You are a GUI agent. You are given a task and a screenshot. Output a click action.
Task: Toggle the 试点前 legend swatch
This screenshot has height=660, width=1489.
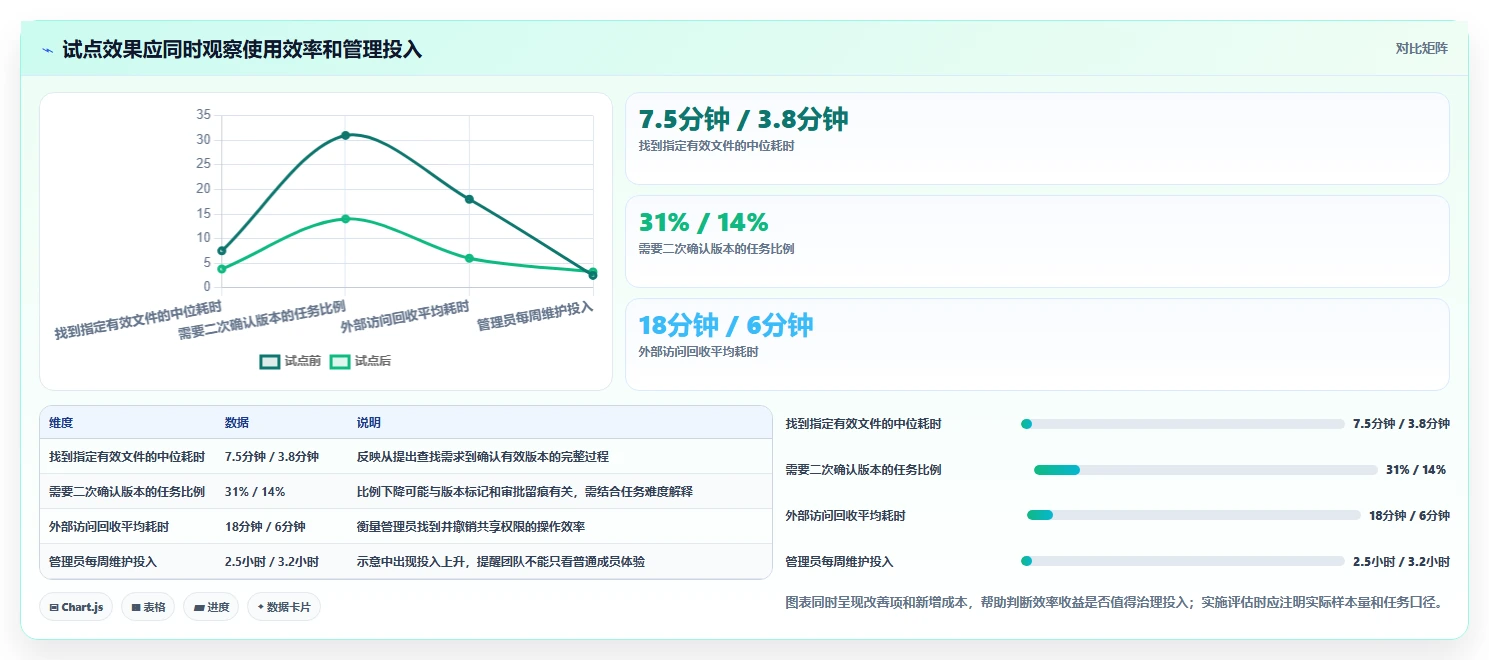pyautogui.click(x=269, y=361)
